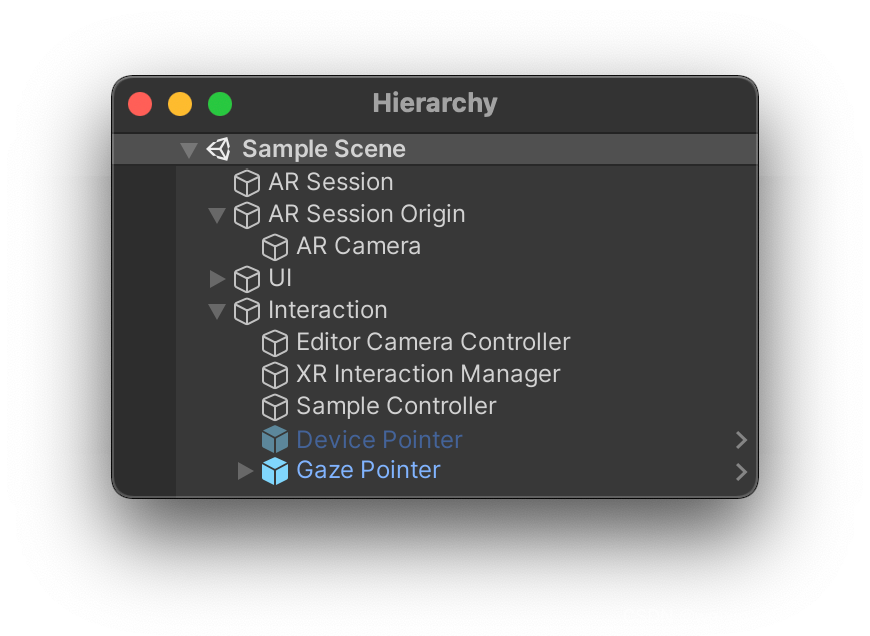Expand the Gaze Pointer prefab children
The image size is (870, 636).
(x=245, y=471)
